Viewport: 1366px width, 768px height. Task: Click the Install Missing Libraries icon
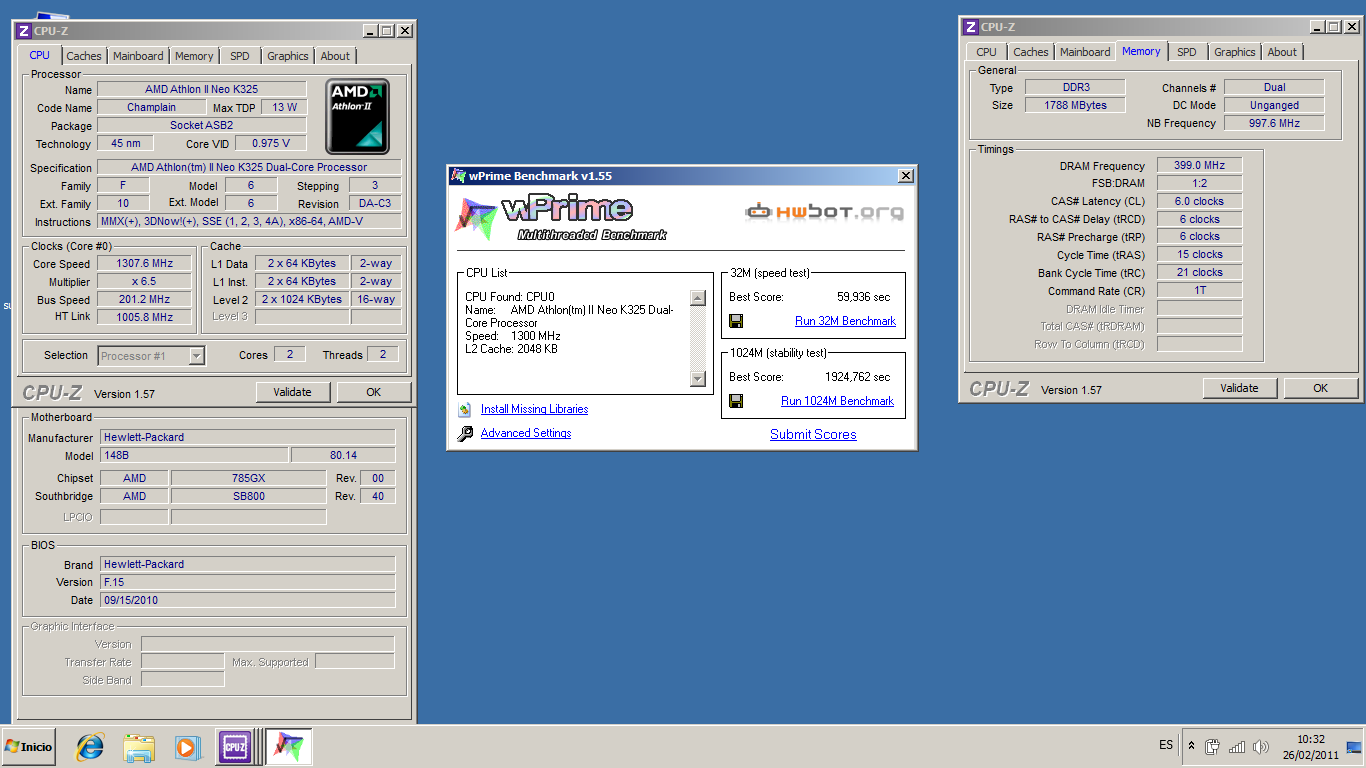(464, 409)
